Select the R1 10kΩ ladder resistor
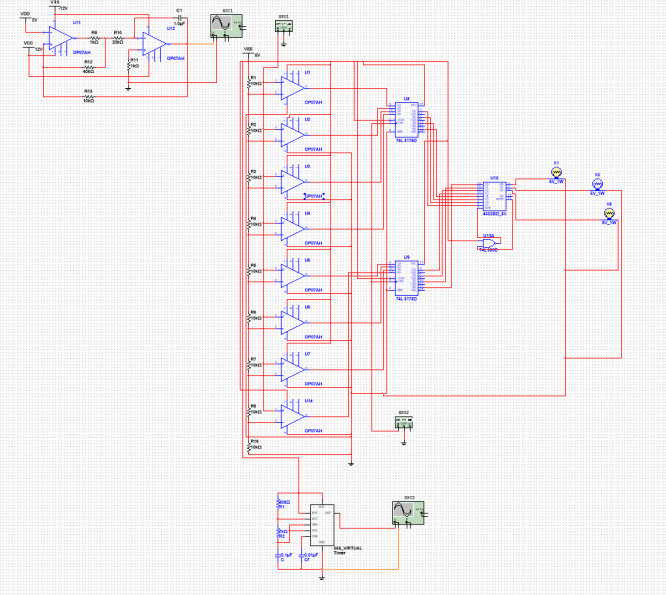 (x=249, y=83)
